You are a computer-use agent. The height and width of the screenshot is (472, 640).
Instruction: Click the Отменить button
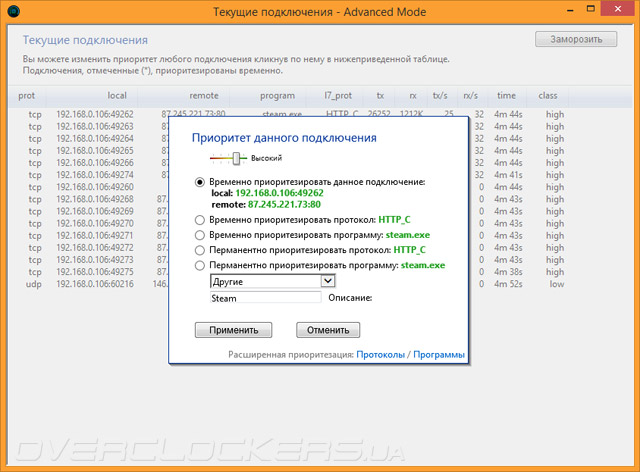tap(328, 330)
